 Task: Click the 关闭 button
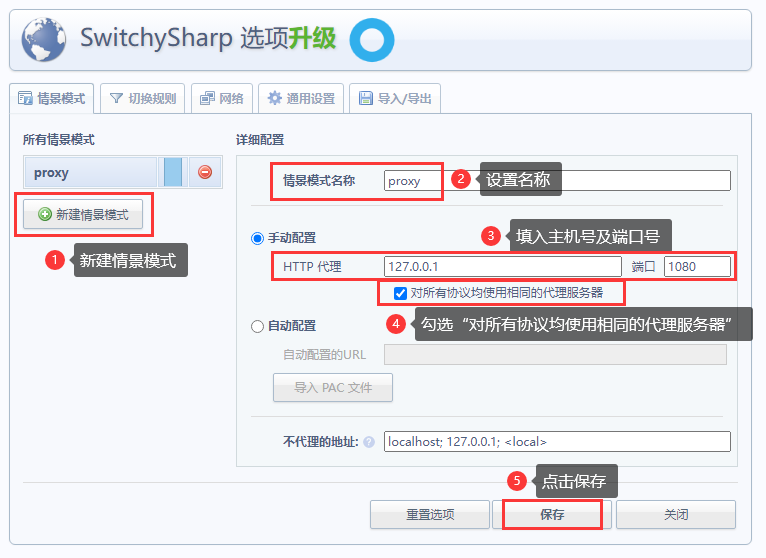tap(675, 514)
